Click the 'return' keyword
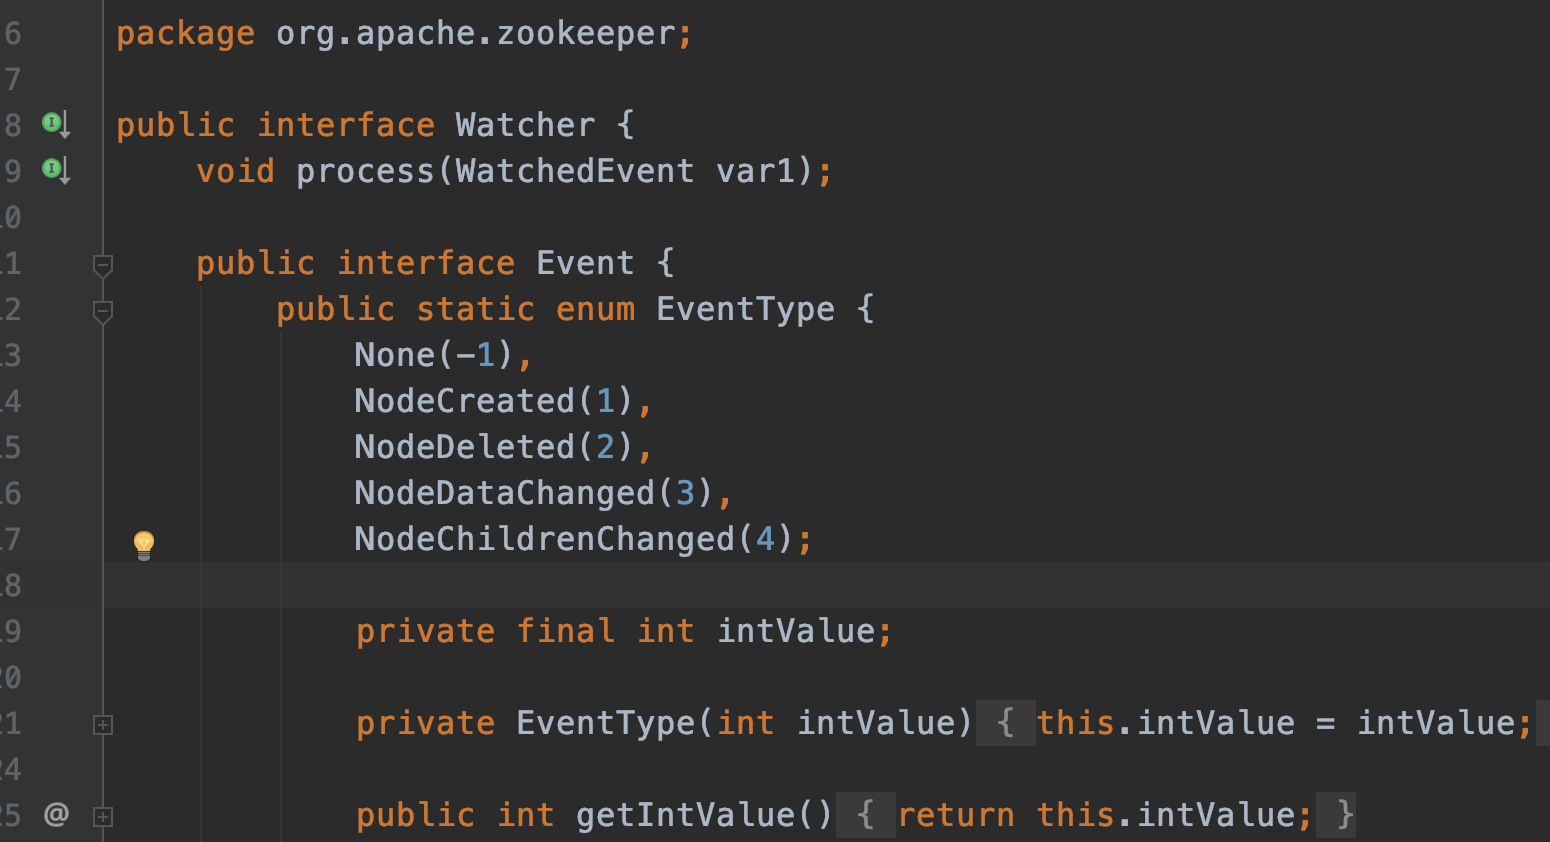 [956, 815]
